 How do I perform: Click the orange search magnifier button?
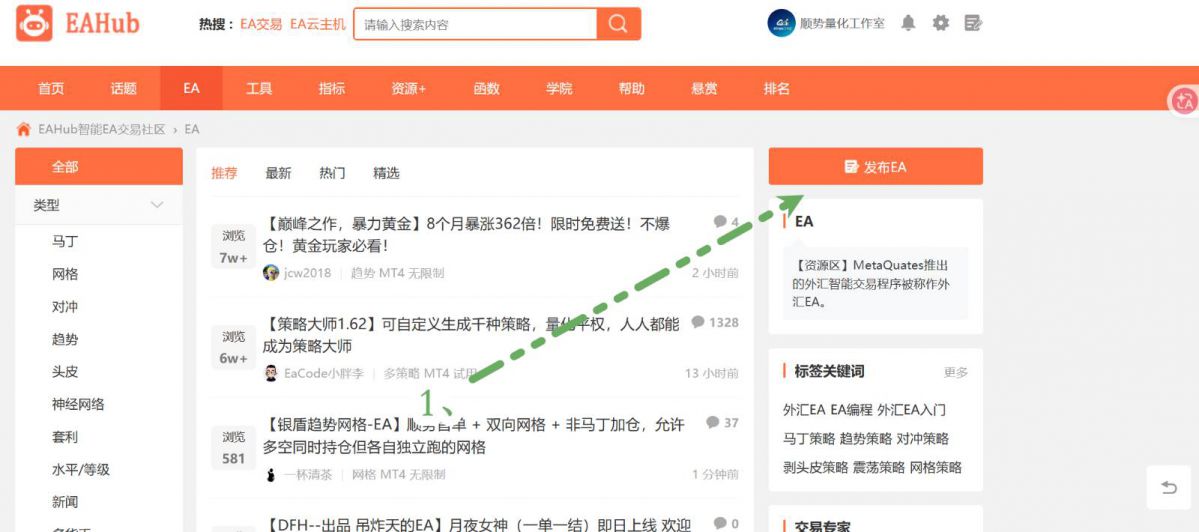click(618, 24)
